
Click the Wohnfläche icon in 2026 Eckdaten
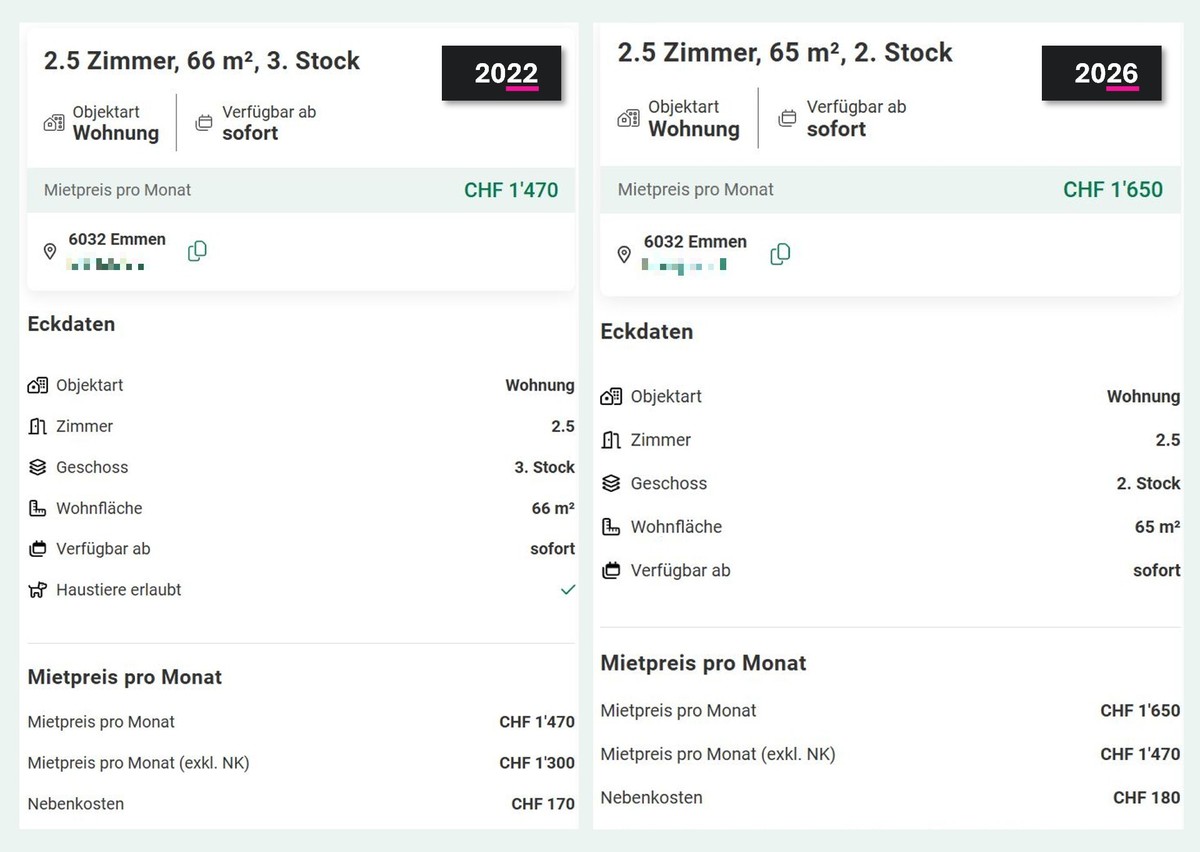point(611,527)
